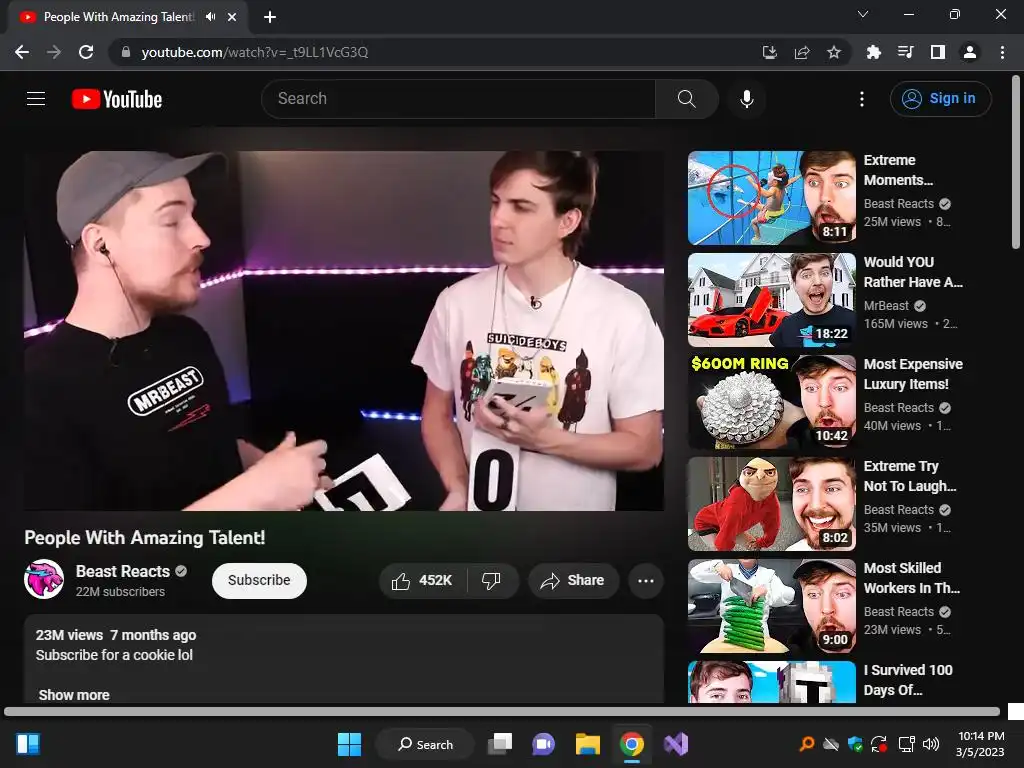This screenshot has width=1024, height=768.
Task: Open the Beast Reacts channel avatar
Action: [x=44, y=579]
